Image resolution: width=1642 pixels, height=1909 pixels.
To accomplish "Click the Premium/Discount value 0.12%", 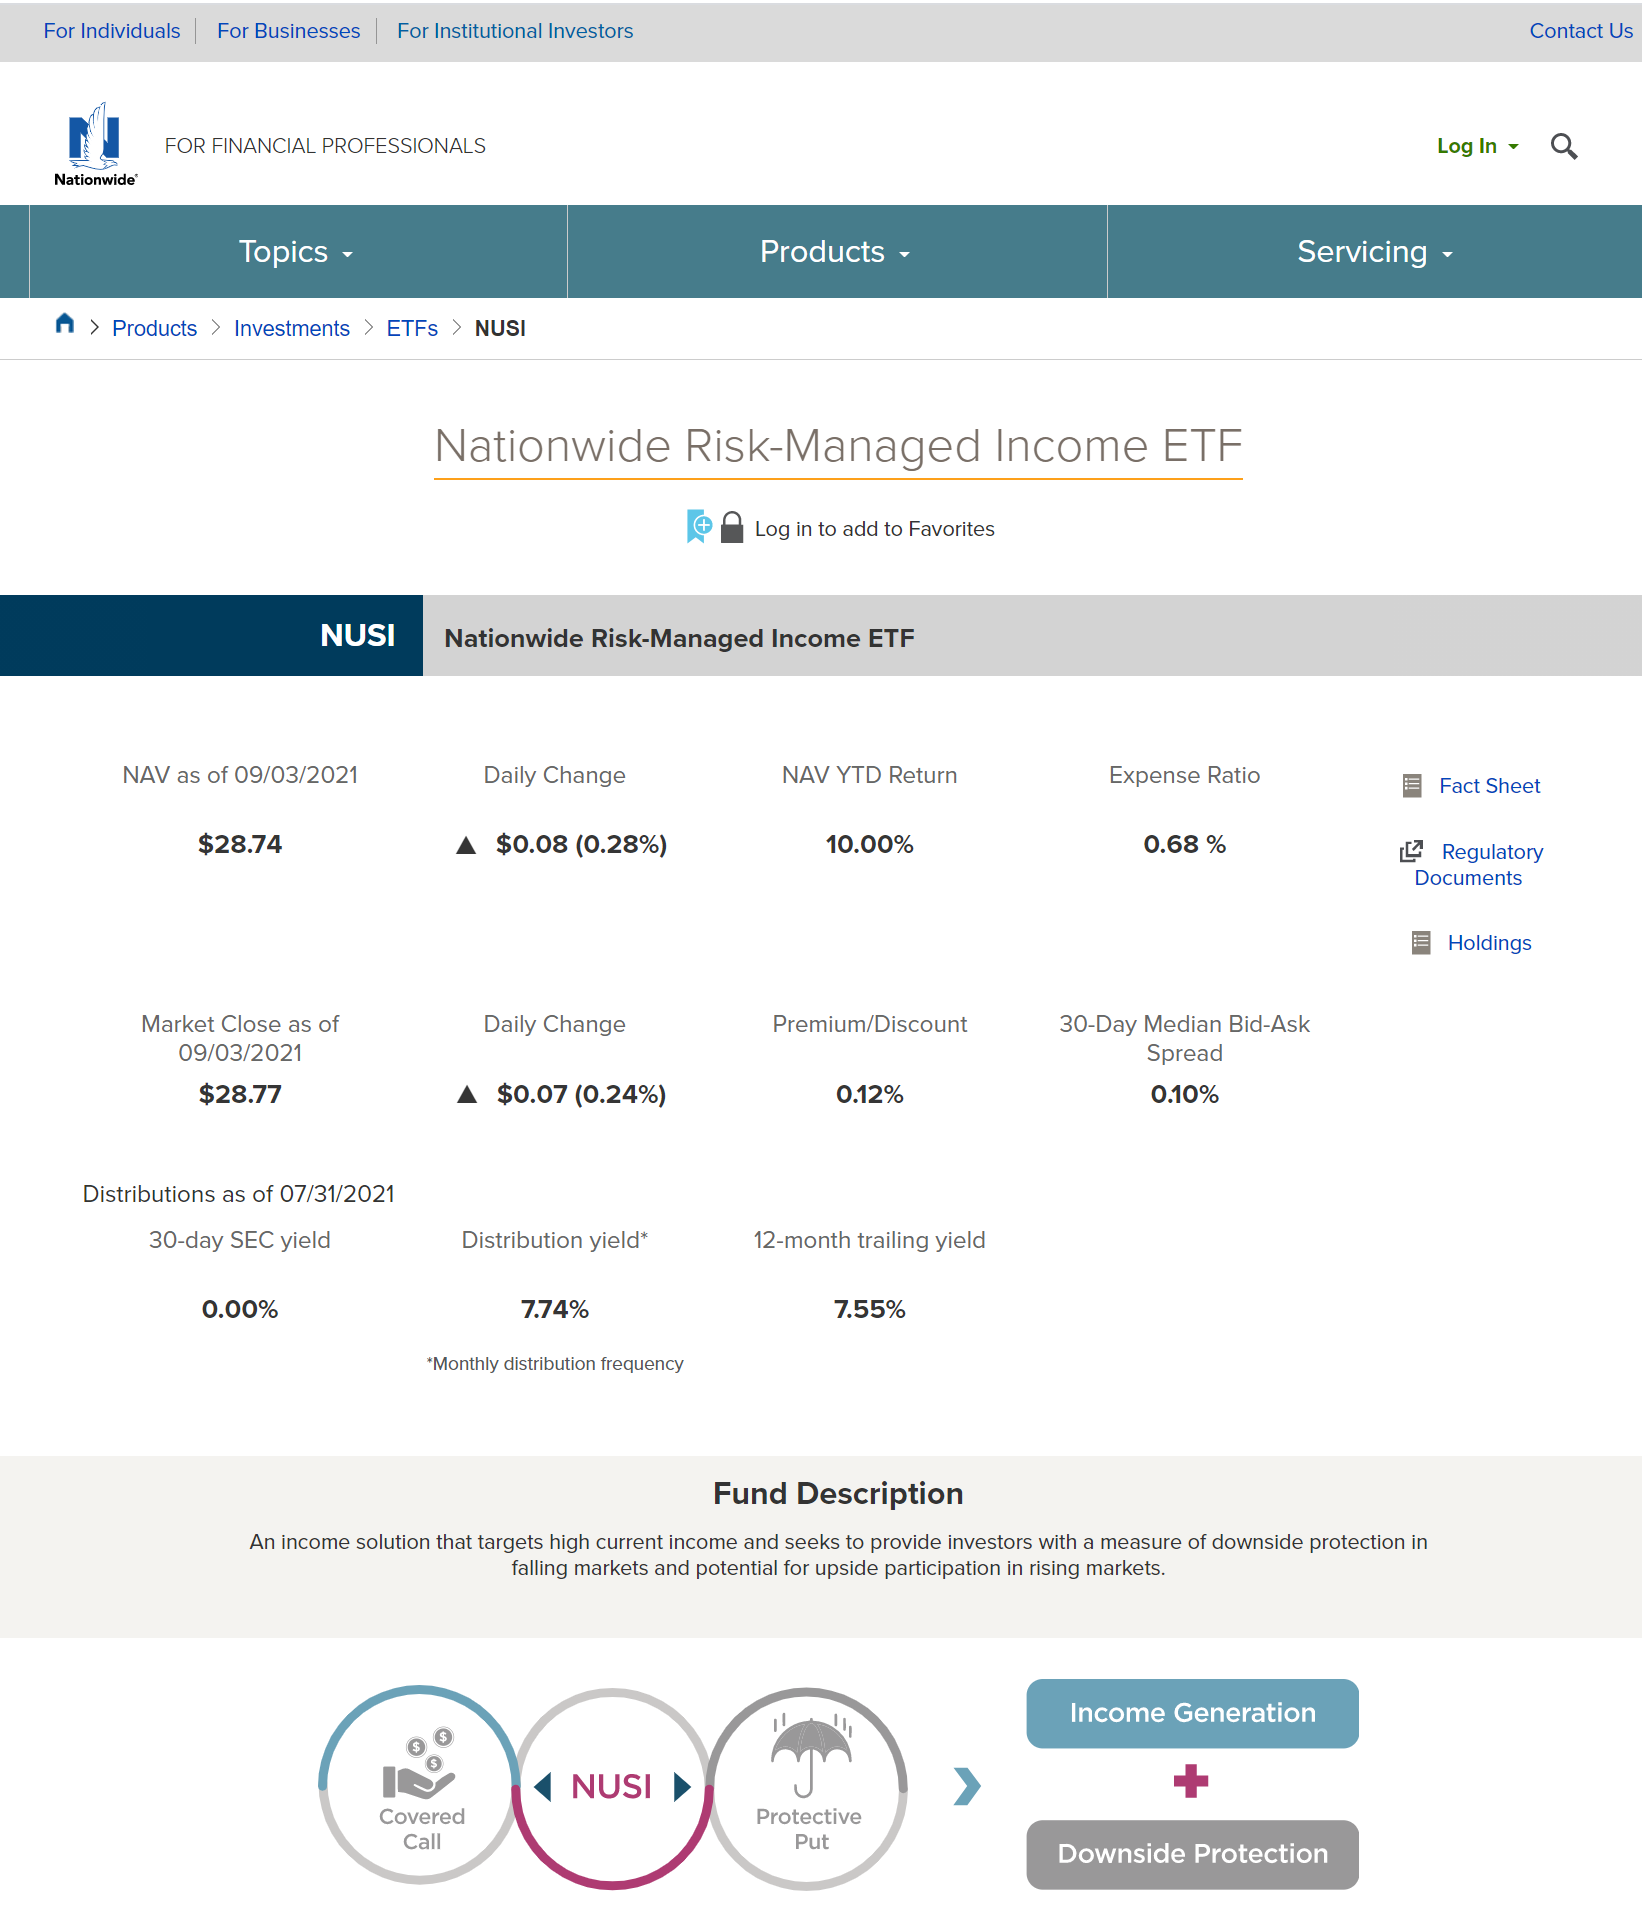I will pyautogui.click(x=869, y=1094).
